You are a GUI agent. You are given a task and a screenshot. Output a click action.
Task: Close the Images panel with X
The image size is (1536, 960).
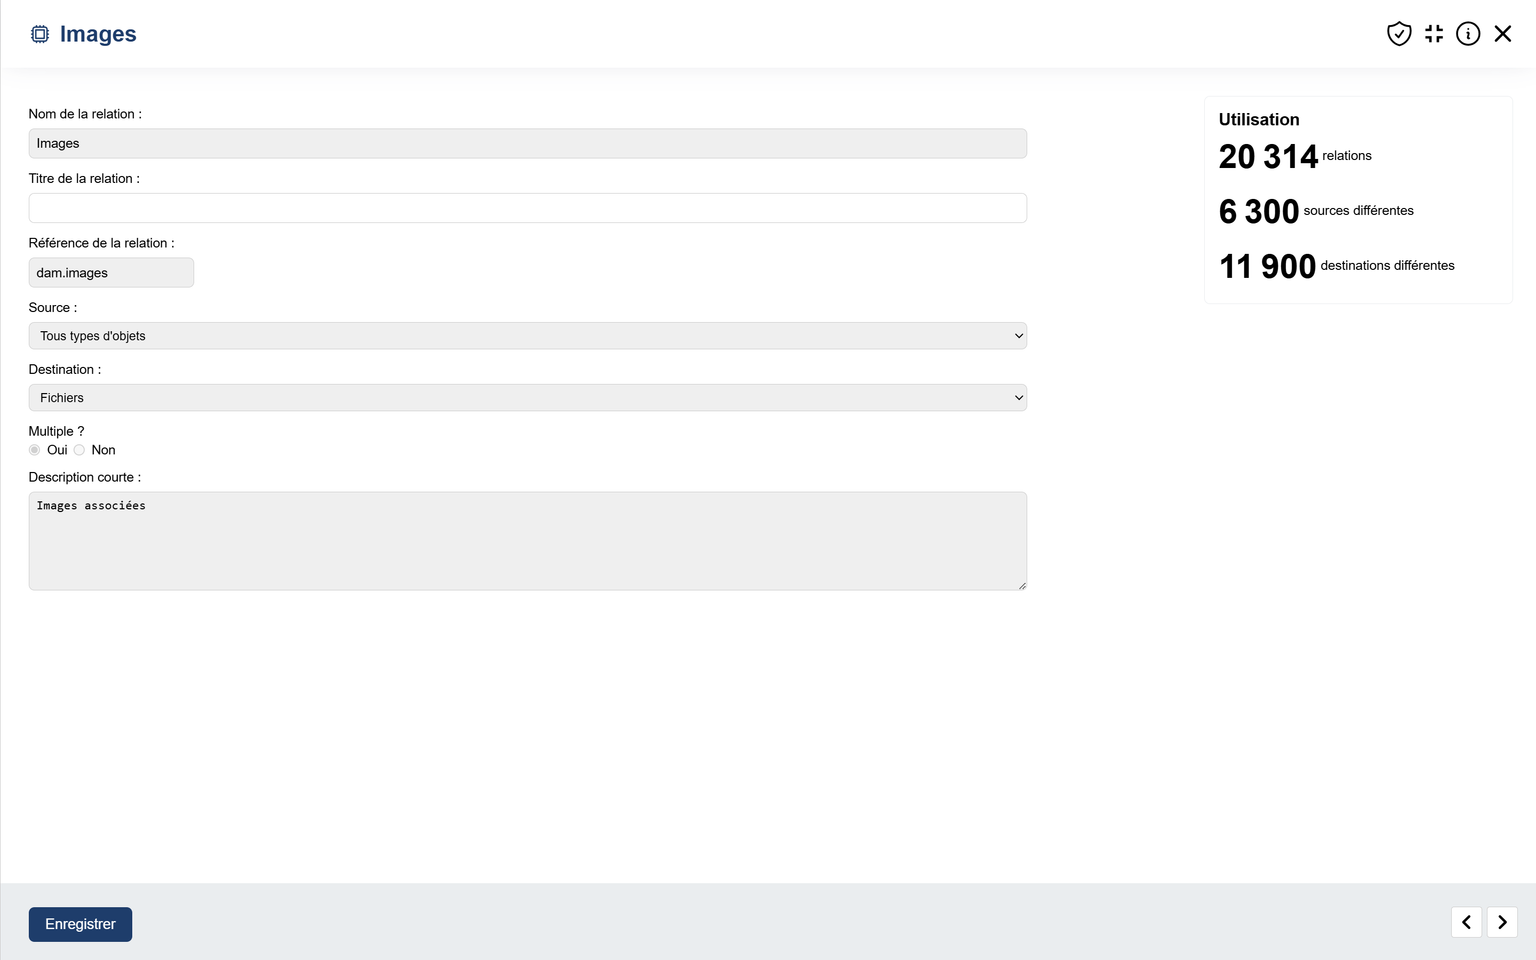[x=1503, y=34]
